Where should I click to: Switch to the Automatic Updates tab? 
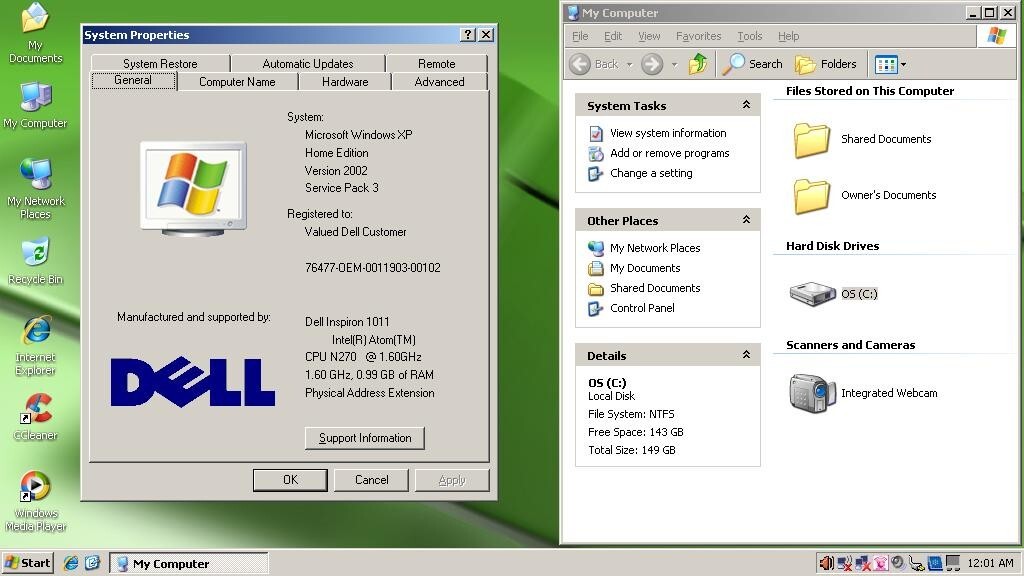308,63
